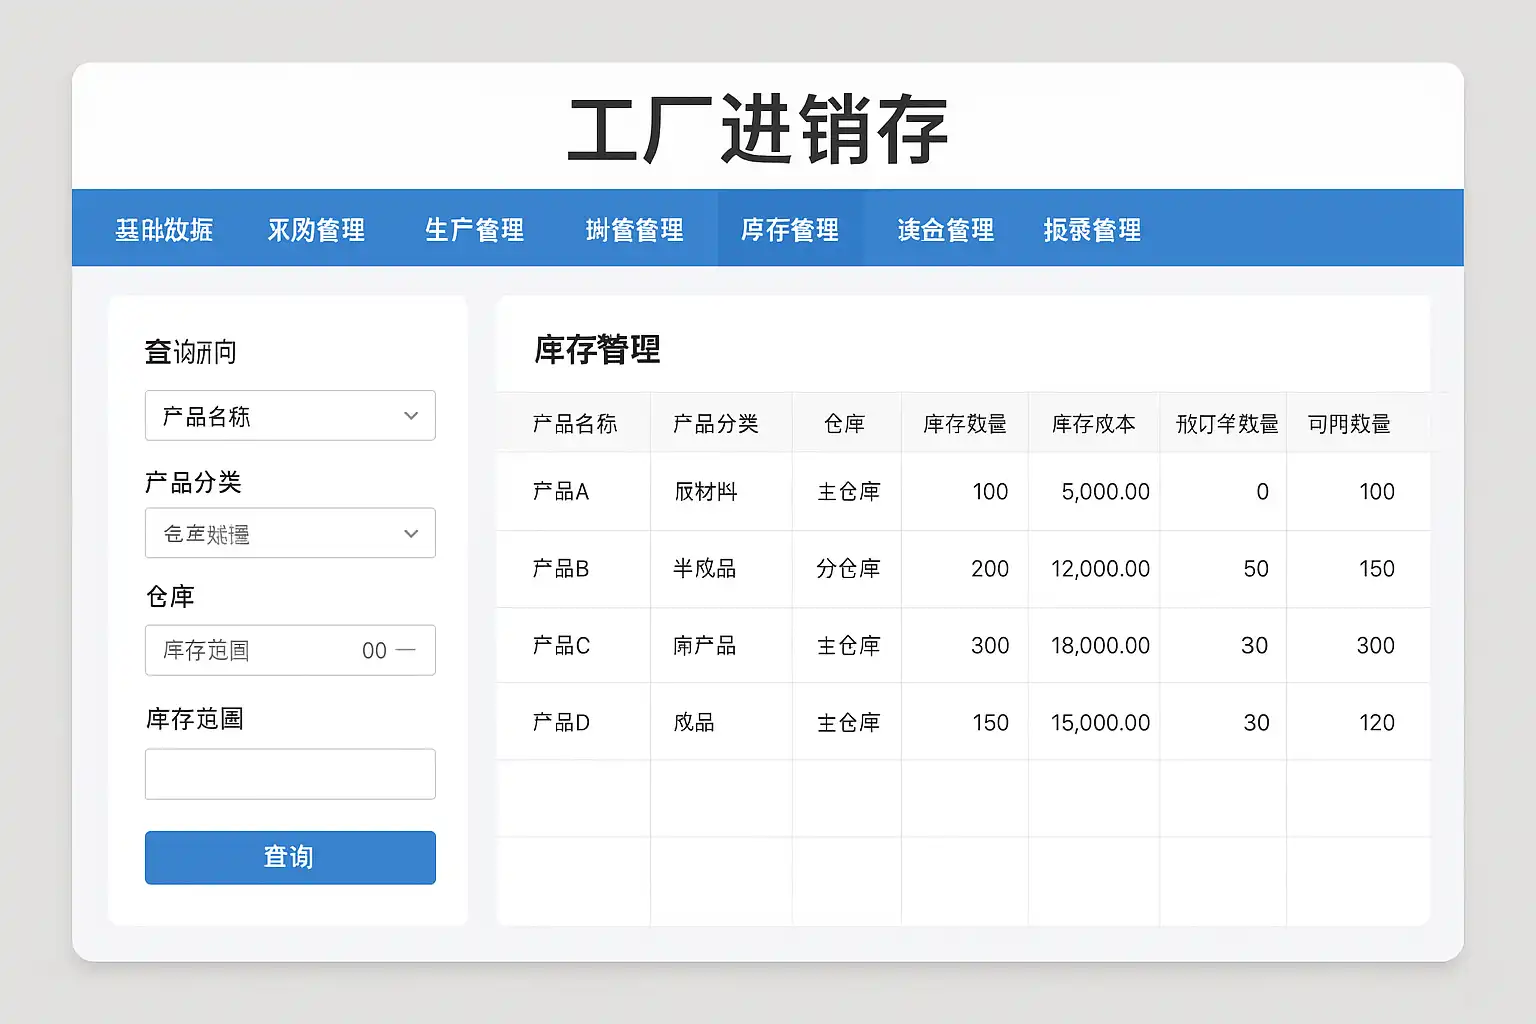The image size is (1536, 1024).
Task: Click the empty text box above 查询 button
Action: [x=289, y=774]
